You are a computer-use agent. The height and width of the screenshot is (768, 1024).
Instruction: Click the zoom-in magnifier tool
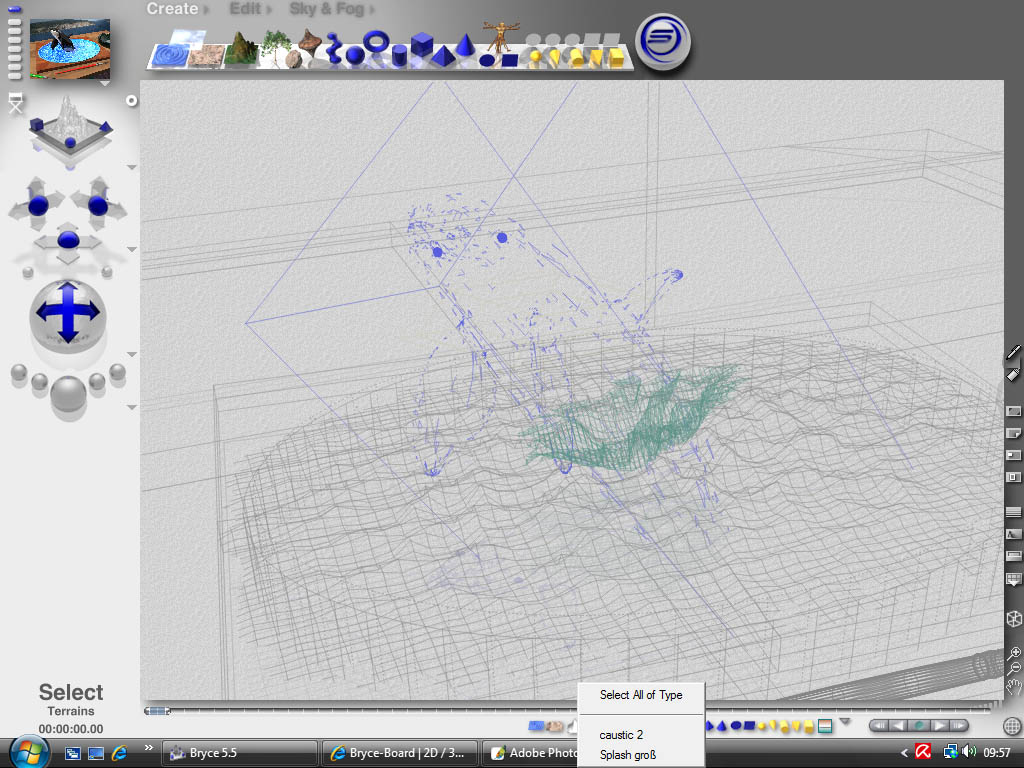click(x=1014, y=653)
